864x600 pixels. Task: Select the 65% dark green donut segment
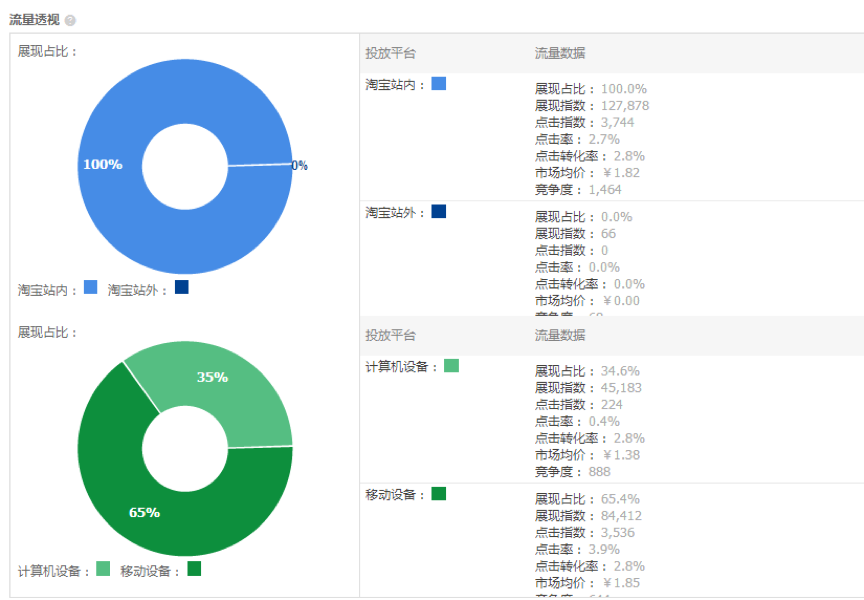(144, 512)
